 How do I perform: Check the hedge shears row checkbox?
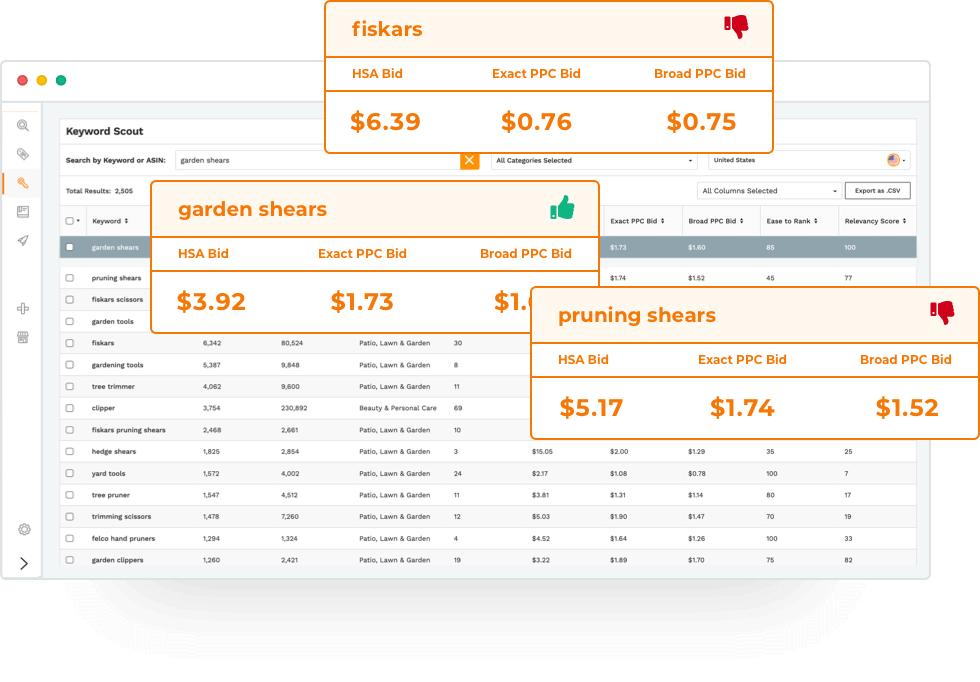69,451
